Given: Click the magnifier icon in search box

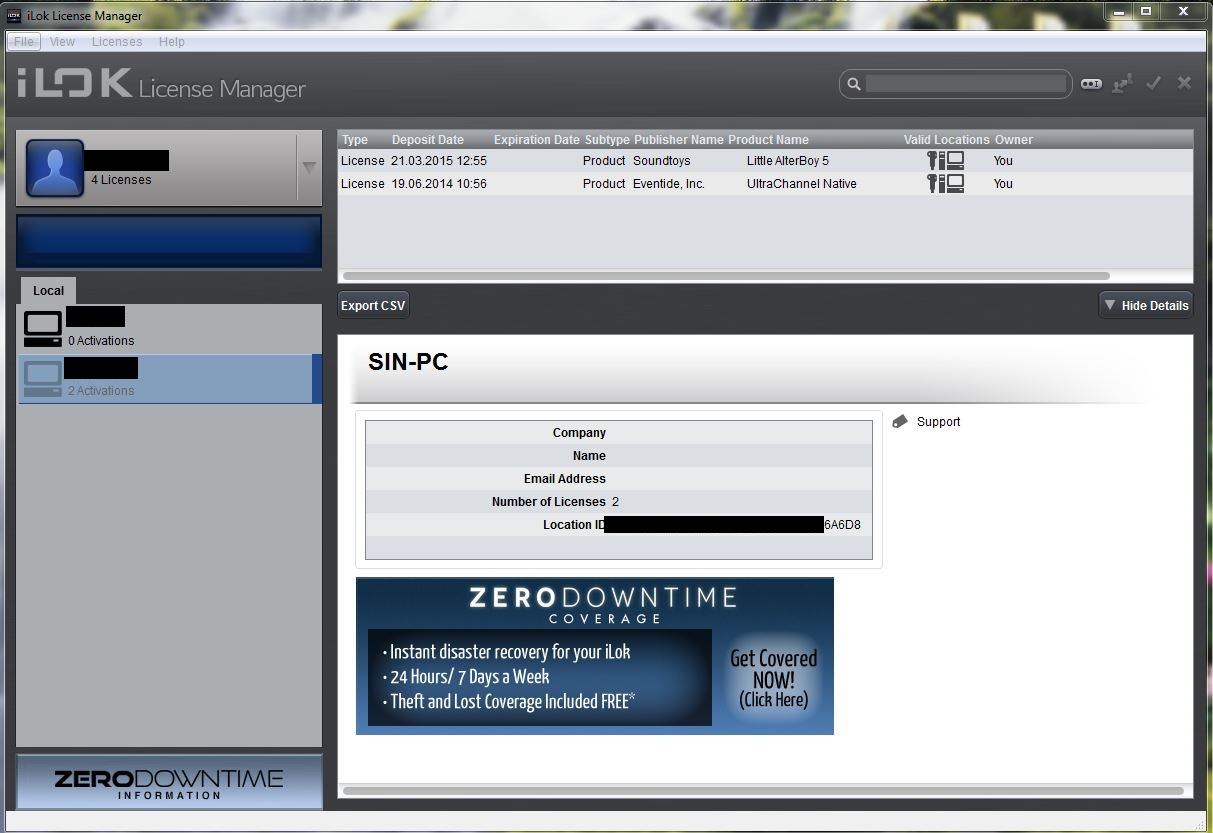Looking at the screenshot, I should tap(854, 85).
